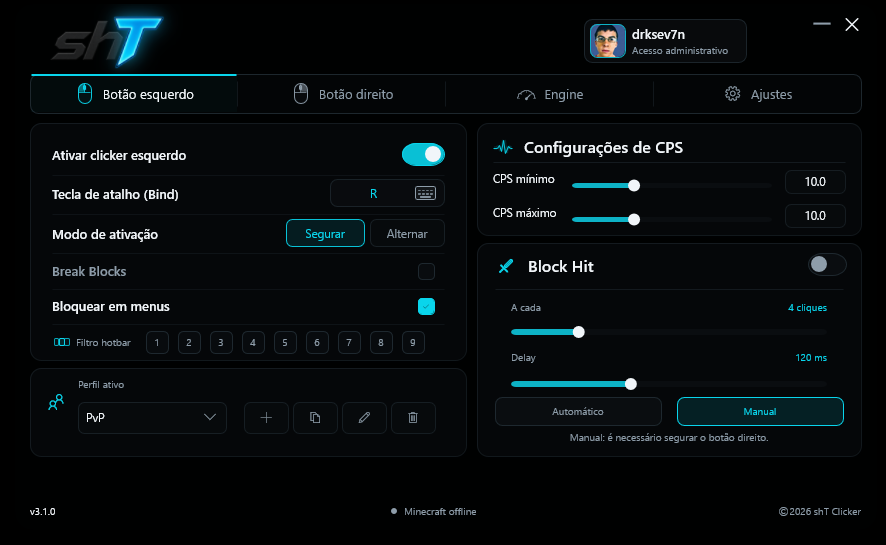Adjust the A cada clicks slider
This screenshot has width=886, height=545.
click(x=668, y=332)
